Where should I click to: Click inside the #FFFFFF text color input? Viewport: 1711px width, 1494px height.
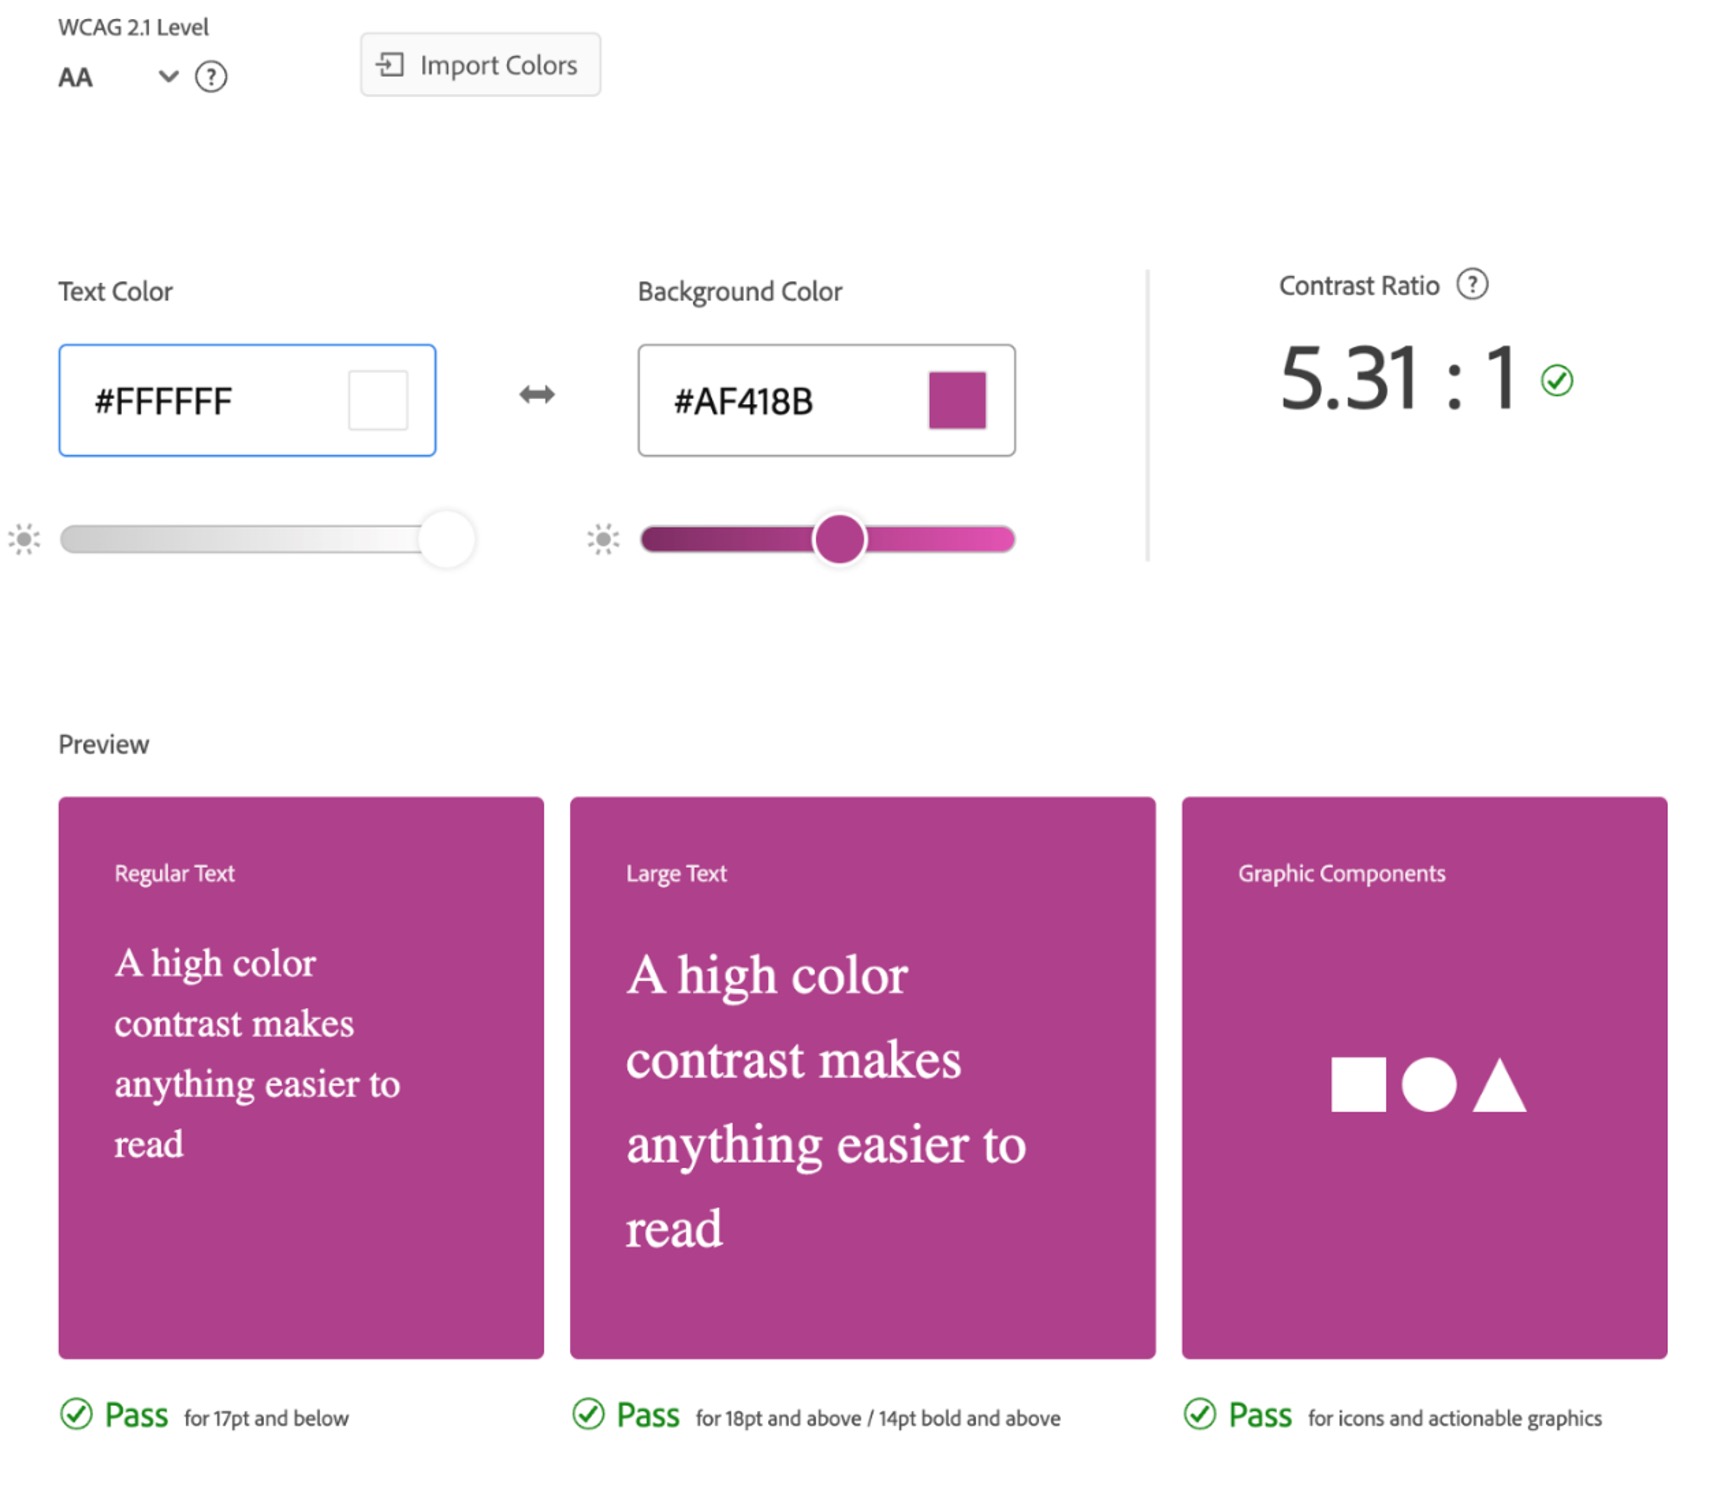[200, 400]
